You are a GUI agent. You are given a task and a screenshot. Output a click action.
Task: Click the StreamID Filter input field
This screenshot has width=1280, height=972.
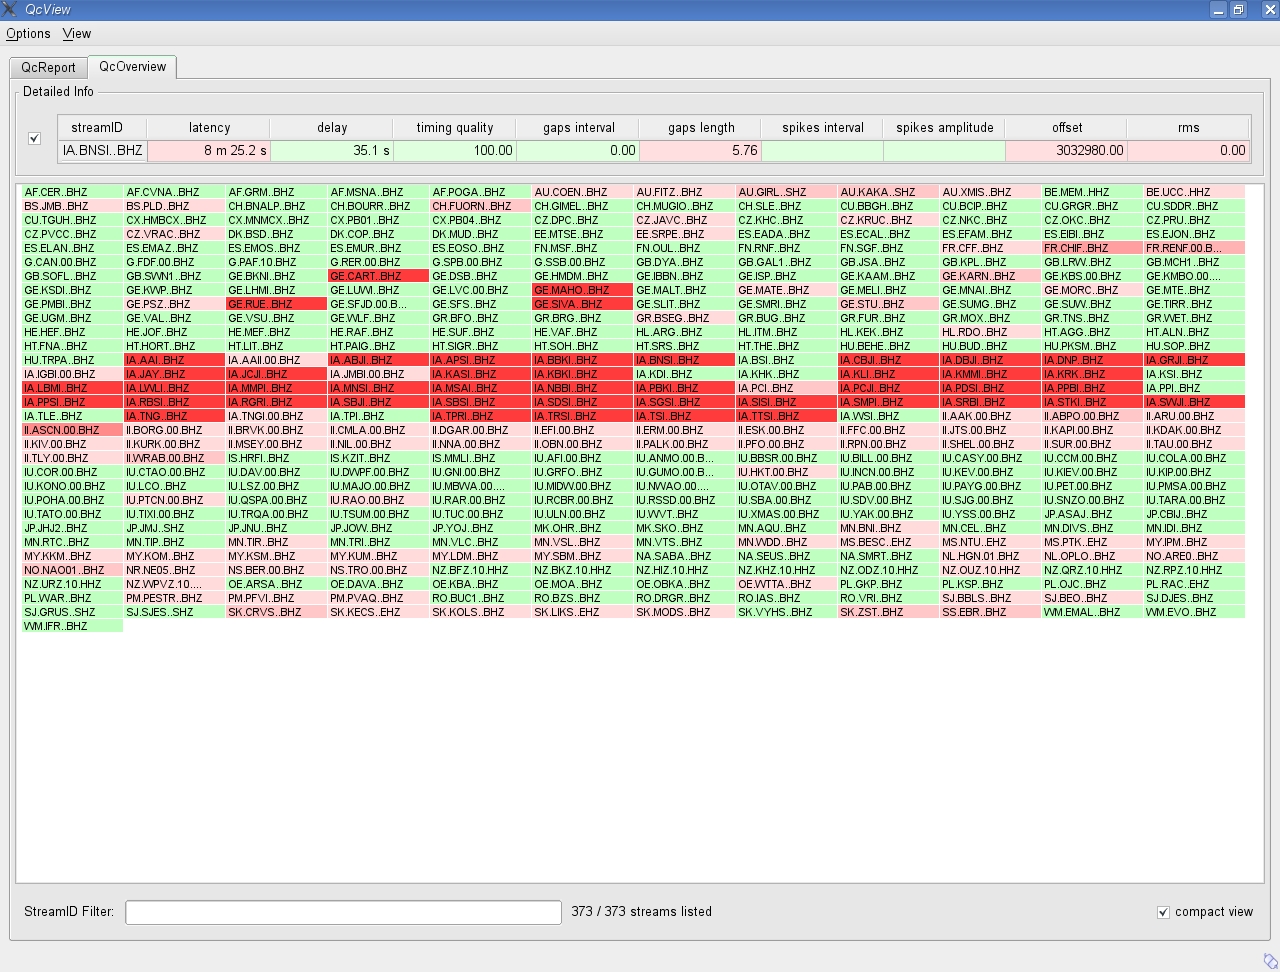coord(343,912)
